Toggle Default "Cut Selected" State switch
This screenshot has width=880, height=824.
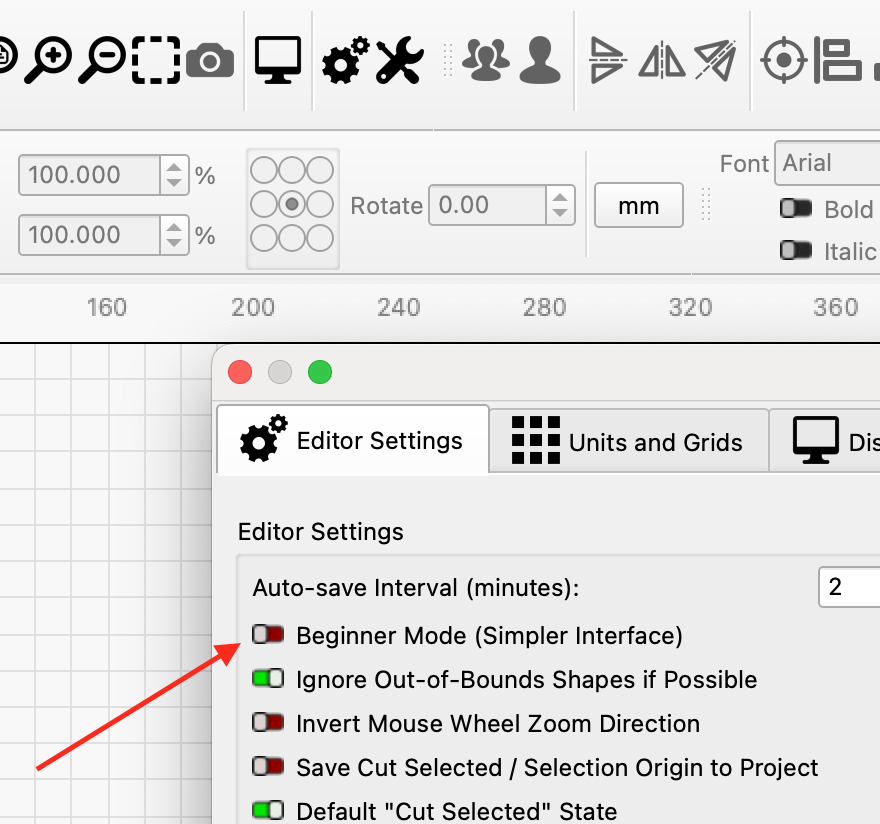[268, 810]
